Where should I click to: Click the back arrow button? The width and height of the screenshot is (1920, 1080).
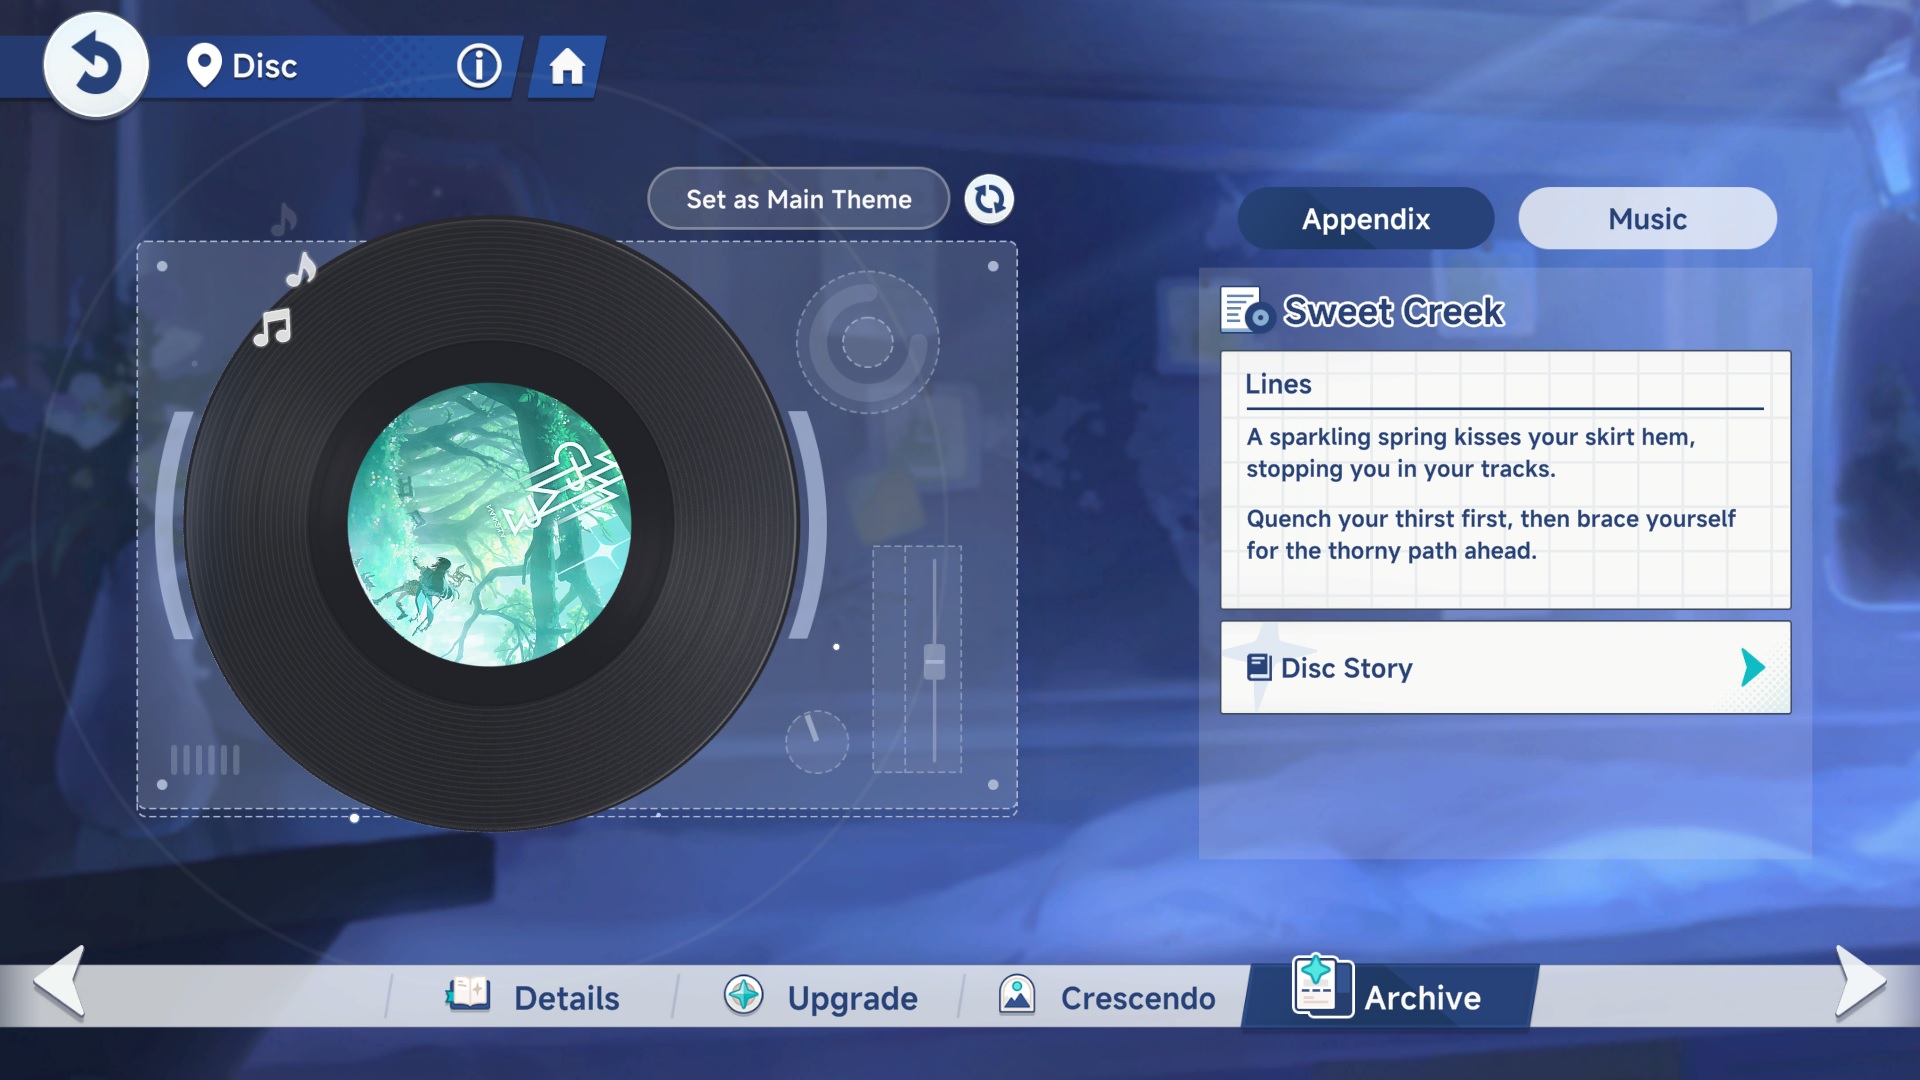pos(96,66)
